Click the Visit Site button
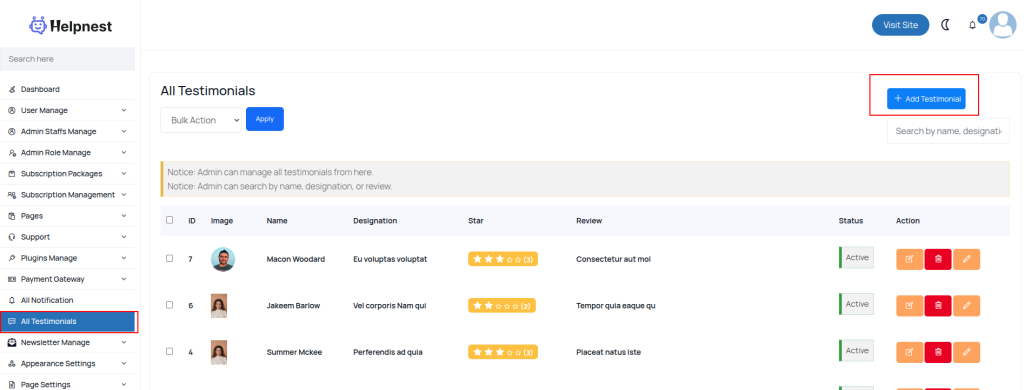Screen dimensions: 1024x390 coord(901,25)
